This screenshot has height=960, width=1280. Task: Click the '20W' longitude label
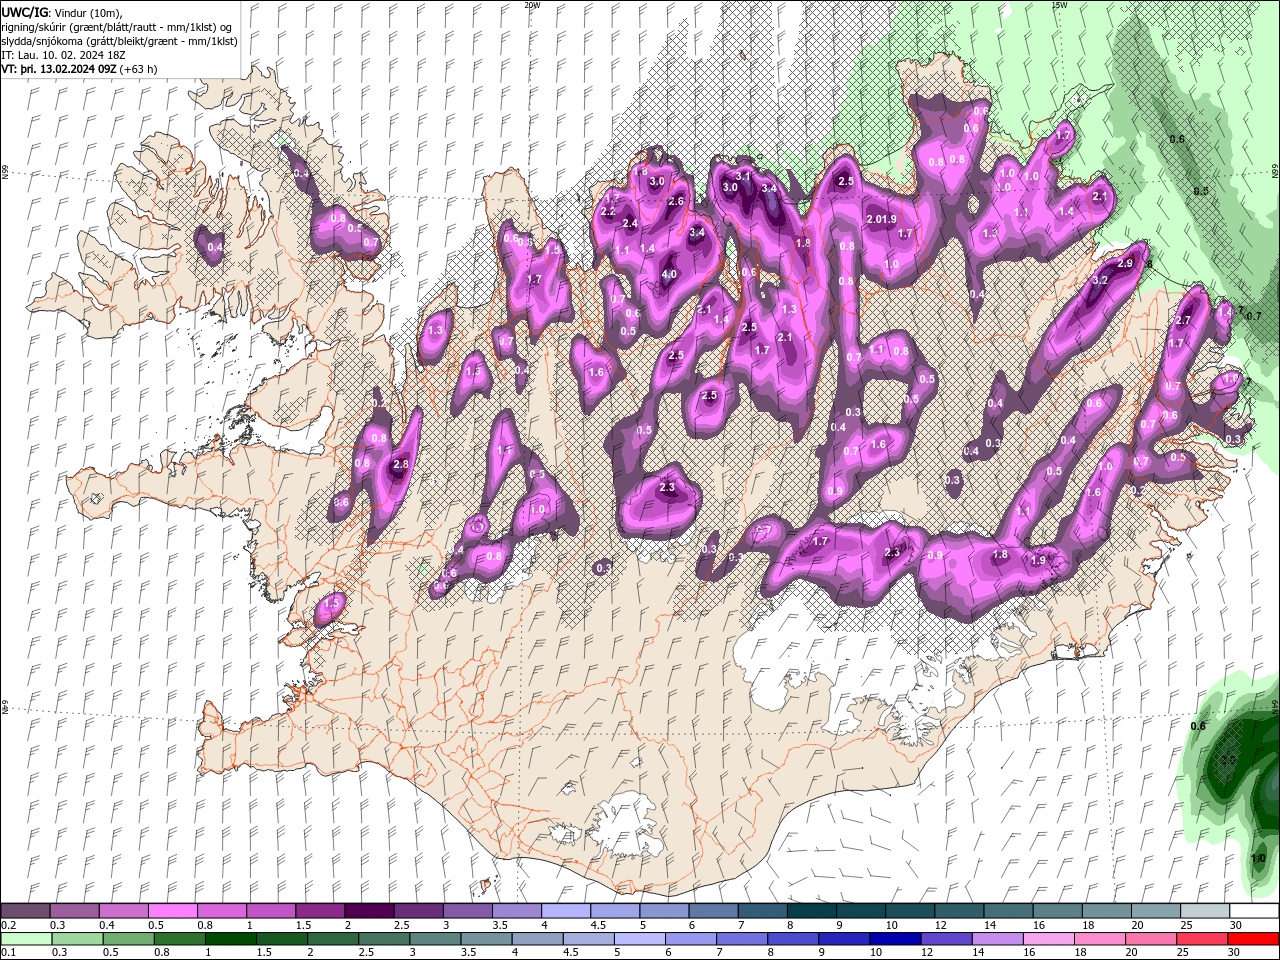coord(531,5)
